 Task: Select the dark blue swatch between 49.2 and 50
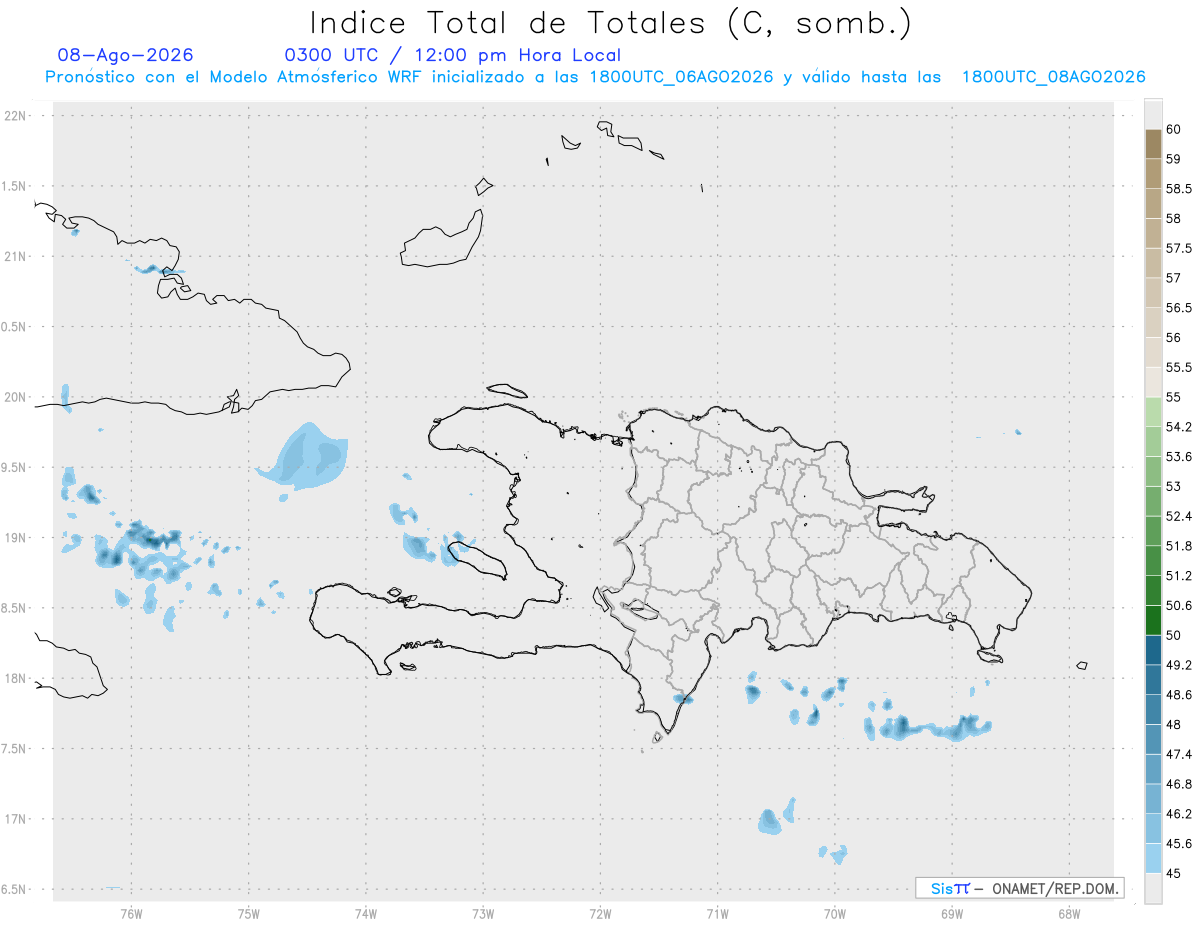click(1153, 650)
